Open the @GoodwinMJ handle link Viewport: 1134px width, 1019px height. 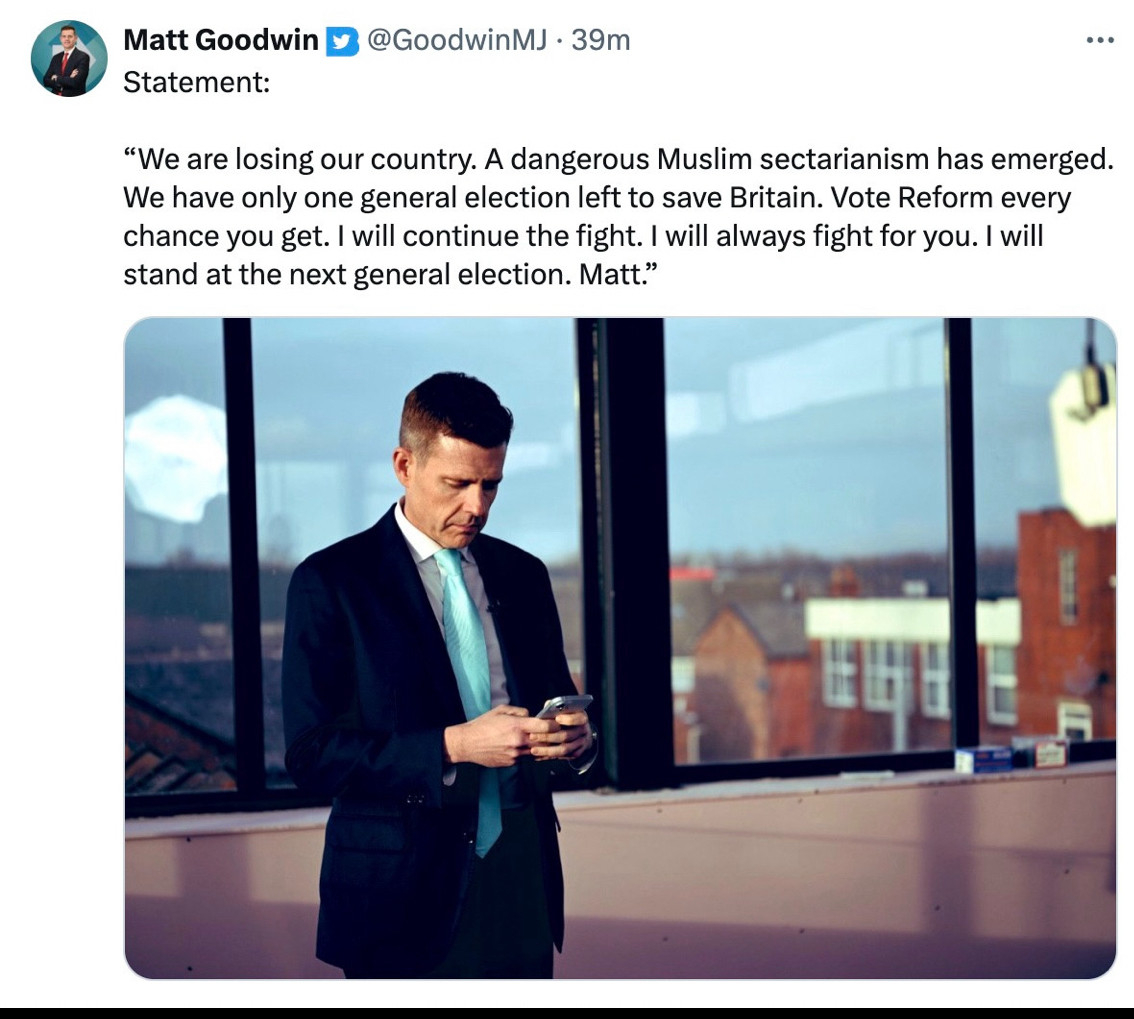455,40
